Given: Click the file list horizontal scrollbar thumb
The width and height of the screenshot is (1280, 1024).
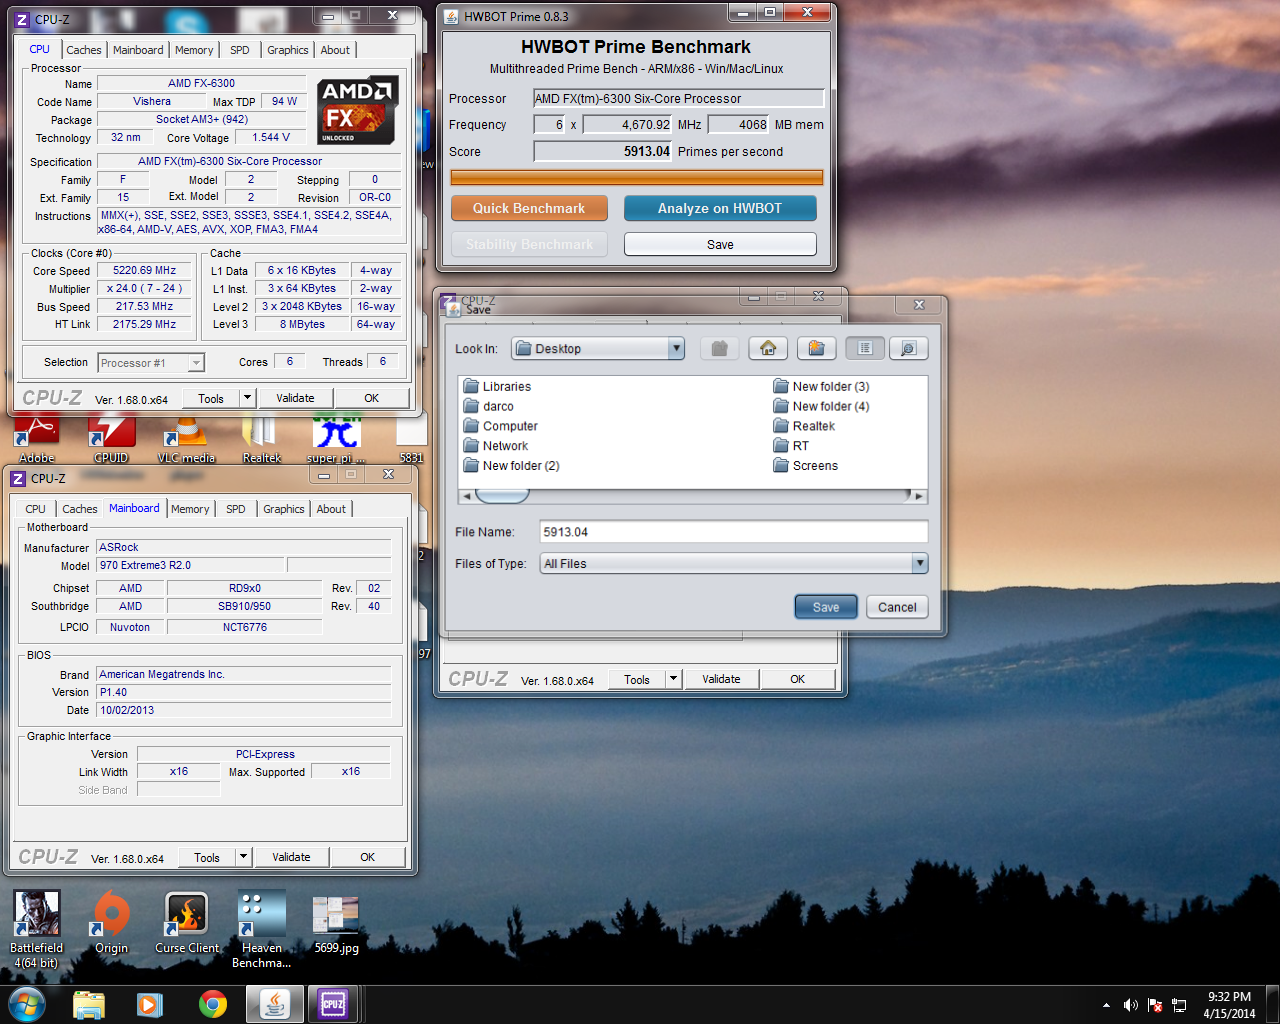Looking at the screenshot, I should 501,496.
